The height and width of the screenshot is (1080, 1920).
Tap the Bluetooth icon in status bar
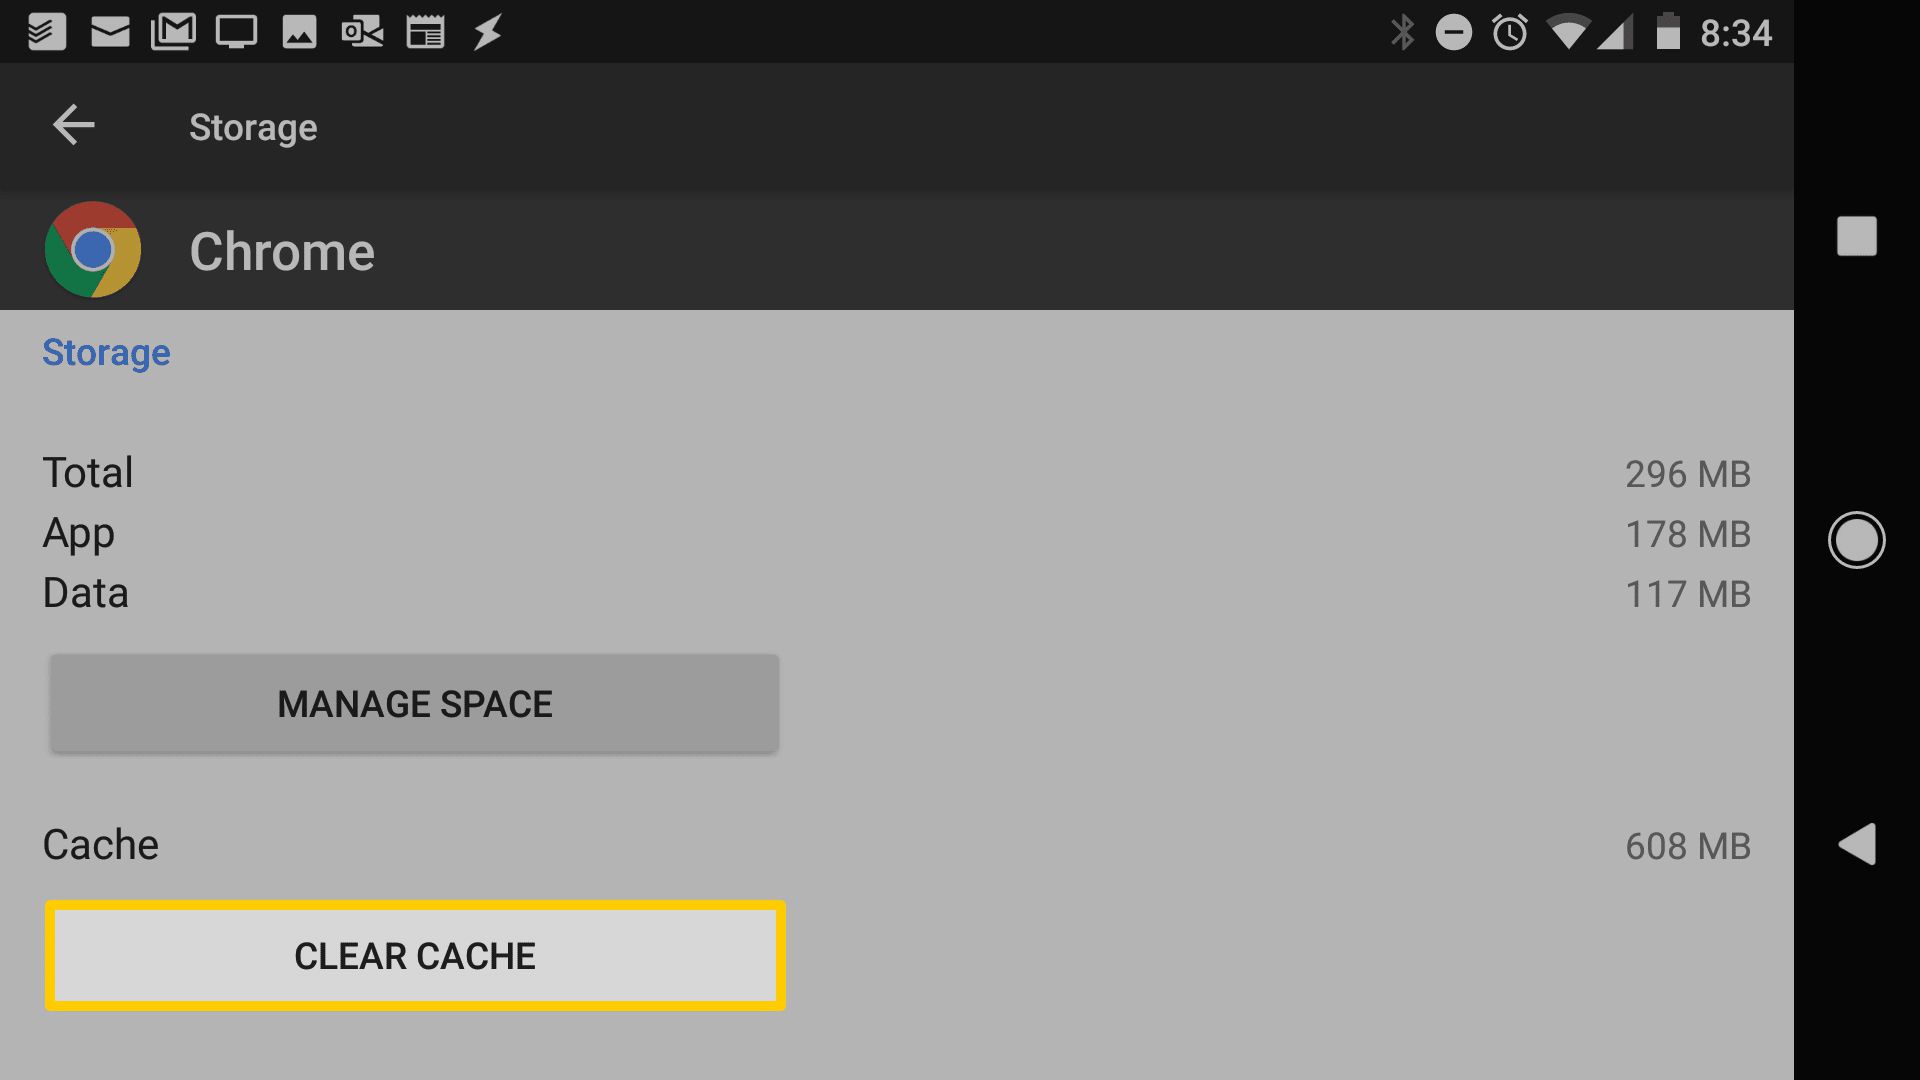pyautogui.click(x=1400, y=25)
